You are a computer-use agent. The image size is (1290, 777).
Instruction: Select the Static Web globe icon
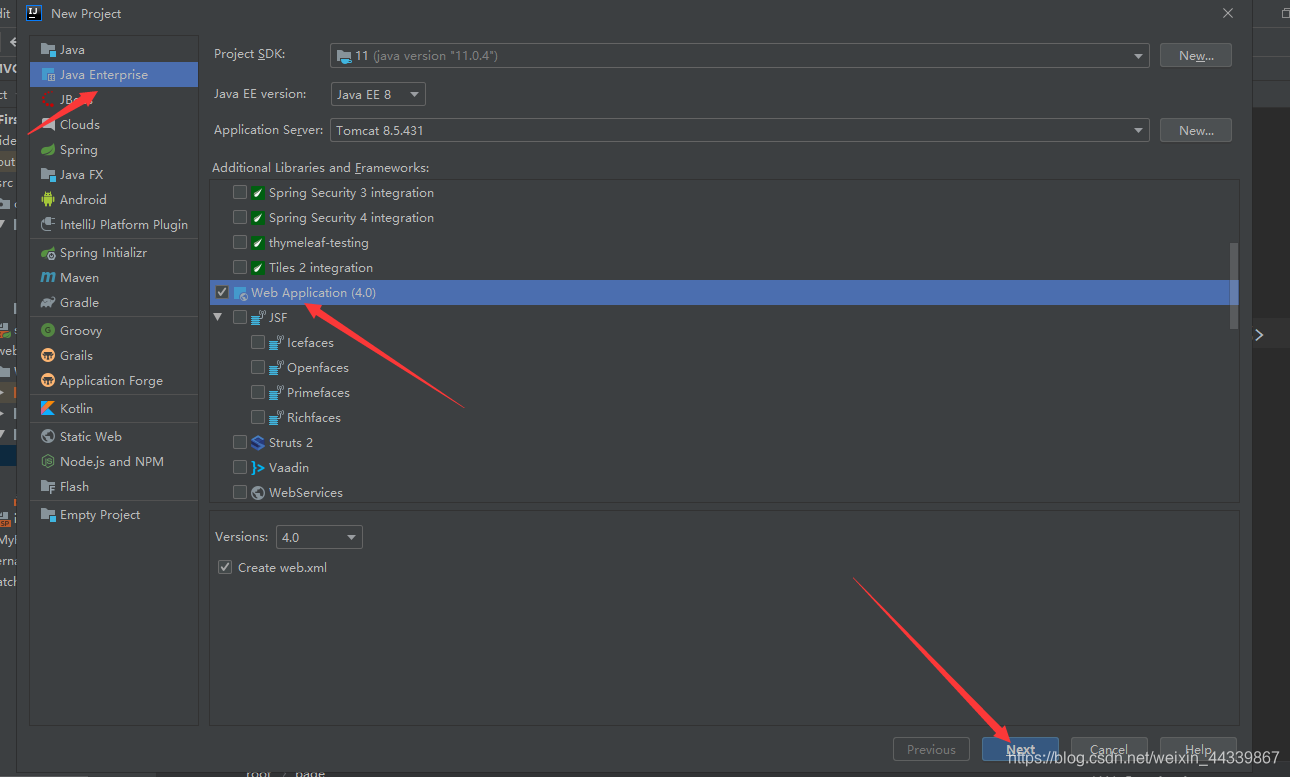pyautogui.click(x=48, y=437)
